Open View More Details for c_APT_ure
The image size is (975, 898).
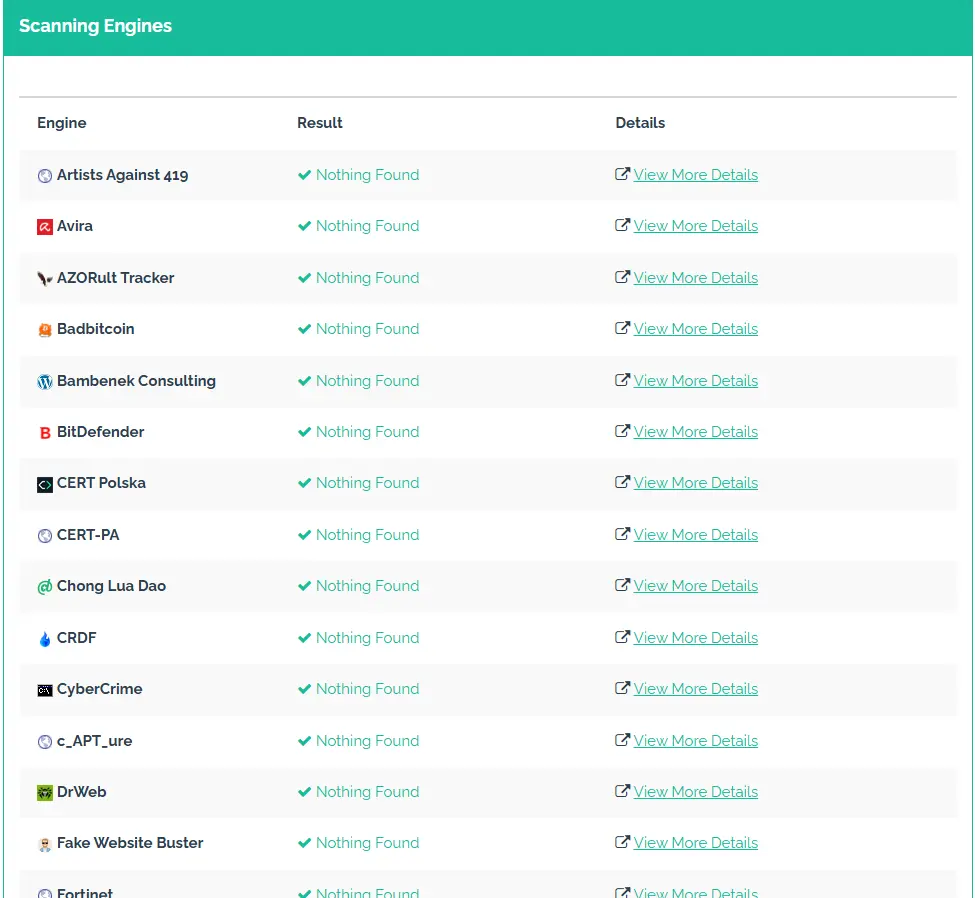pos(696,741)
